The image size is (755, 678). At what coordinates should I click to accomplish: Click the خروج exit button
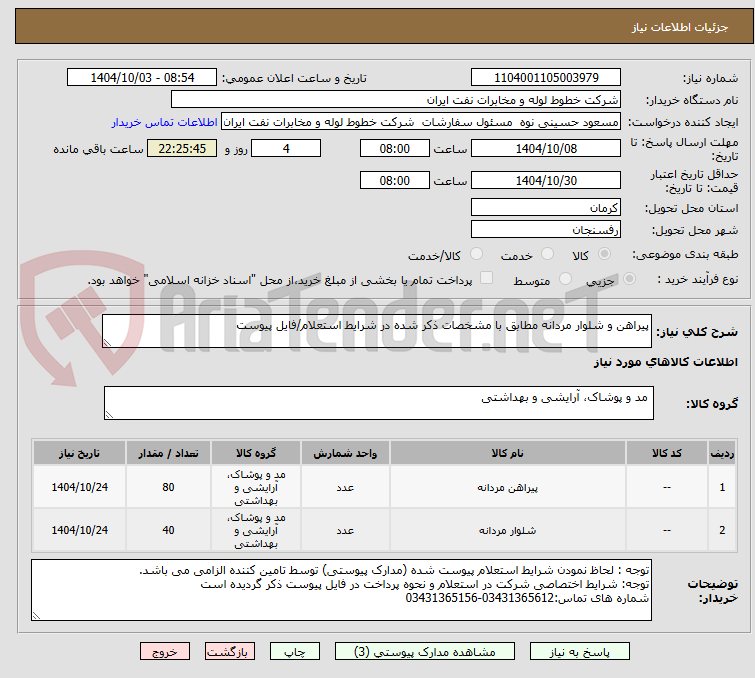click(x=165, y=652)
